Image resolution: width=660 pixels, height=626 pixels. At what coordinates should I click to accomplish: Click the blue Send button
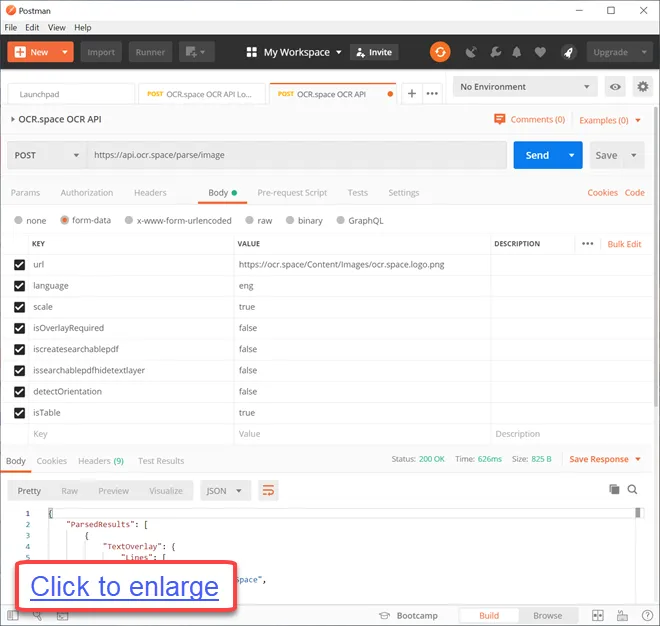tap(537, 155)
